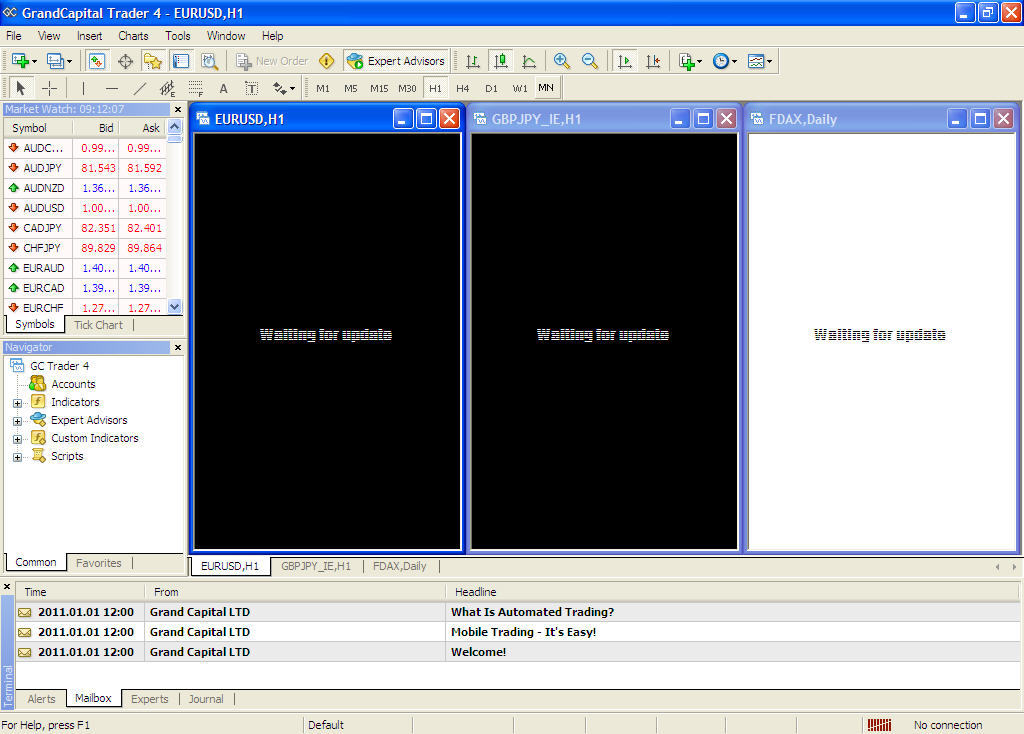Image resolution: width=1024 pixels, height=734 pixels.
Task: Open the Charts menu
Action: tap(133, 36)
